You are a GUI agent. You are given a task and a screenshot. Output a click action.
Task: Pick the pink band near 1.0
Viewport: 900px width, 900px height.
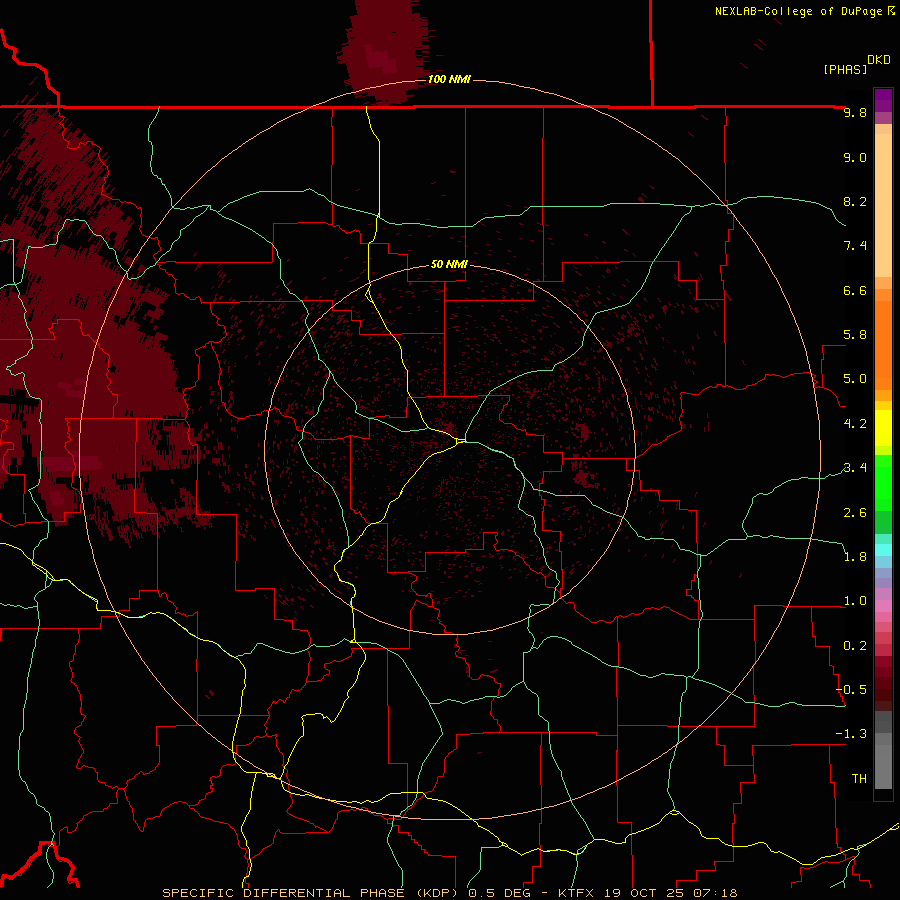(883, 606)
